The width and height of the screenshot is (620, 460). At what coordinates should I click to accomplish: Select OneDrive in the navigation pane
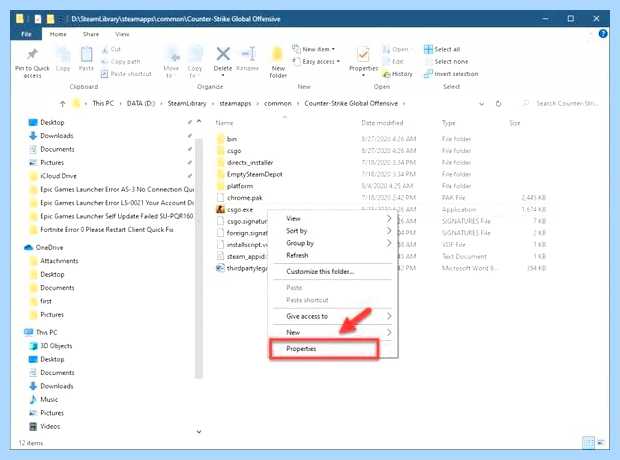click(x=49, y=248)
